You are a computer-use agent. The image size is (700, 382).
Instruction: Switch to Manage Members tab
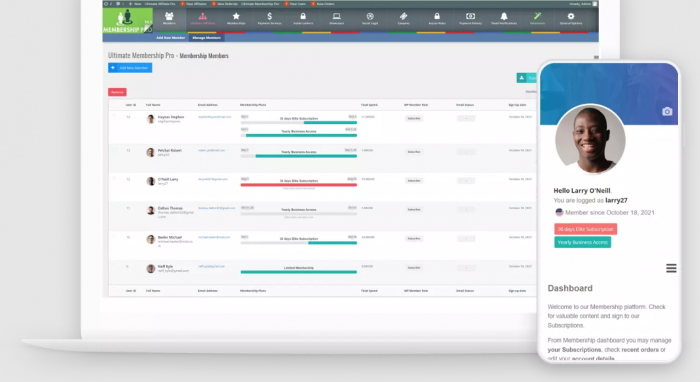point(207,38)
